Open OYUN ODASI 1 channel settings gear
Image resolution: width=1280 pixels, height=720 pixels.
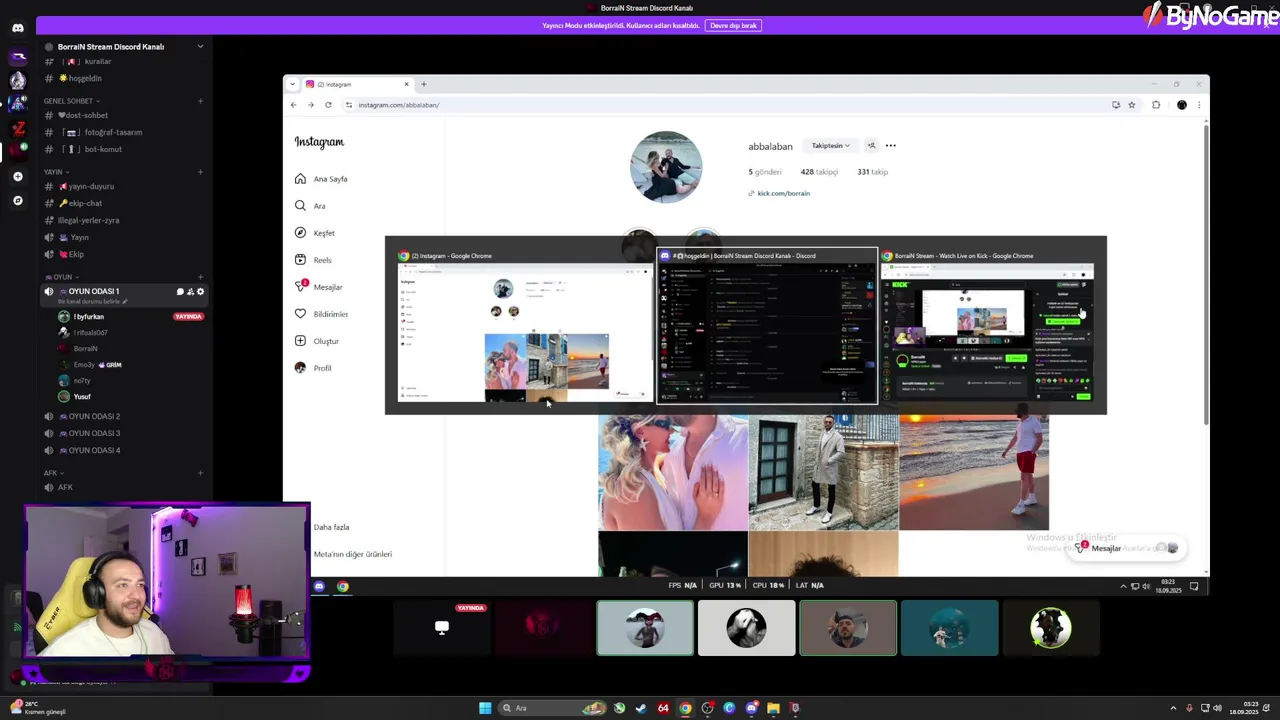coord(200,292)
